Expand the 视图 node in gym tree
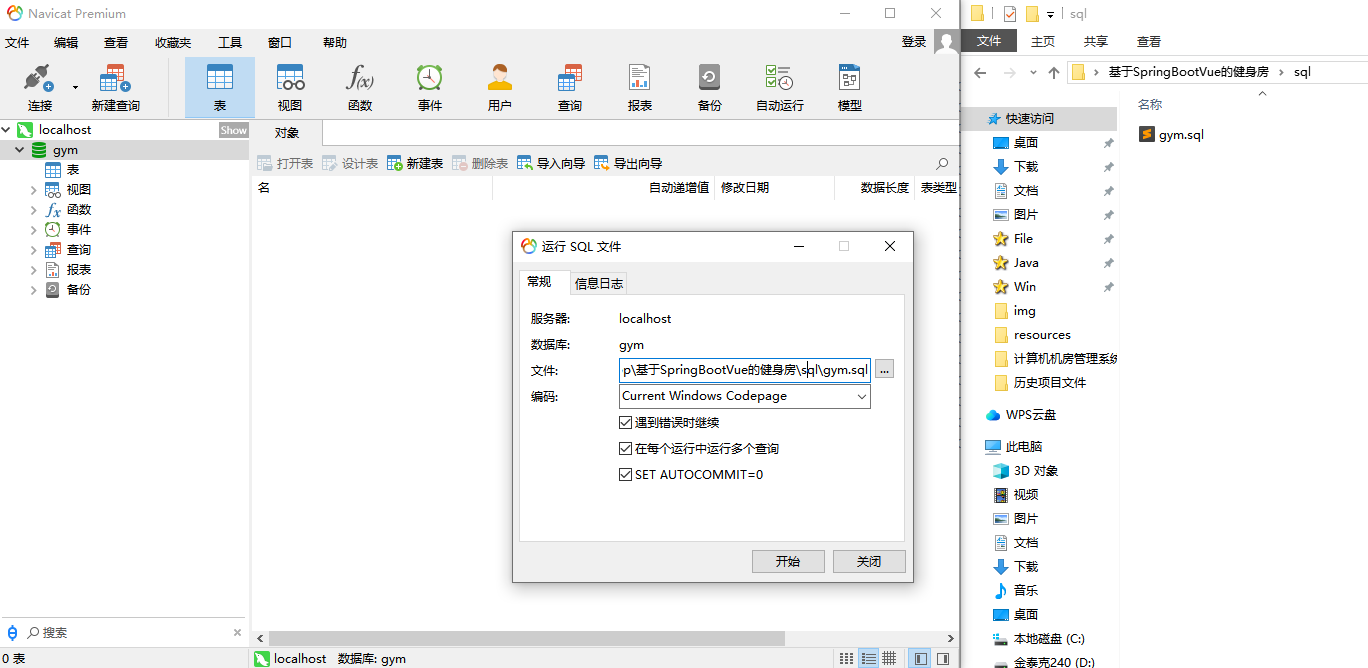The width and height of the screenshot is (1368, 668). [x=33, y=190]
